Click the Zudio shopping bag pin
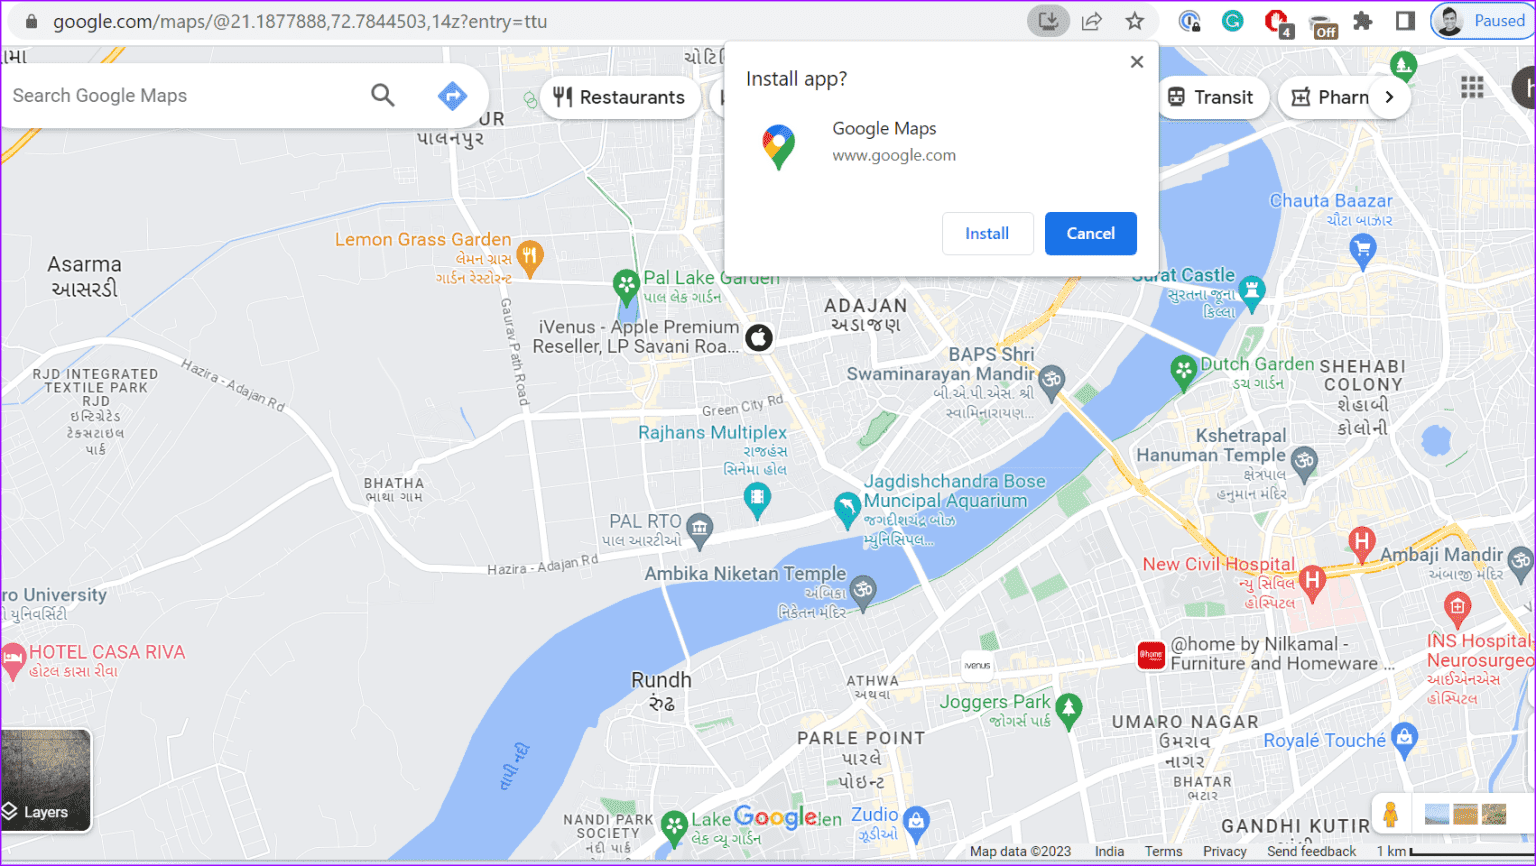This screenshot has width=1536, height=866. (x=916, y=822)
